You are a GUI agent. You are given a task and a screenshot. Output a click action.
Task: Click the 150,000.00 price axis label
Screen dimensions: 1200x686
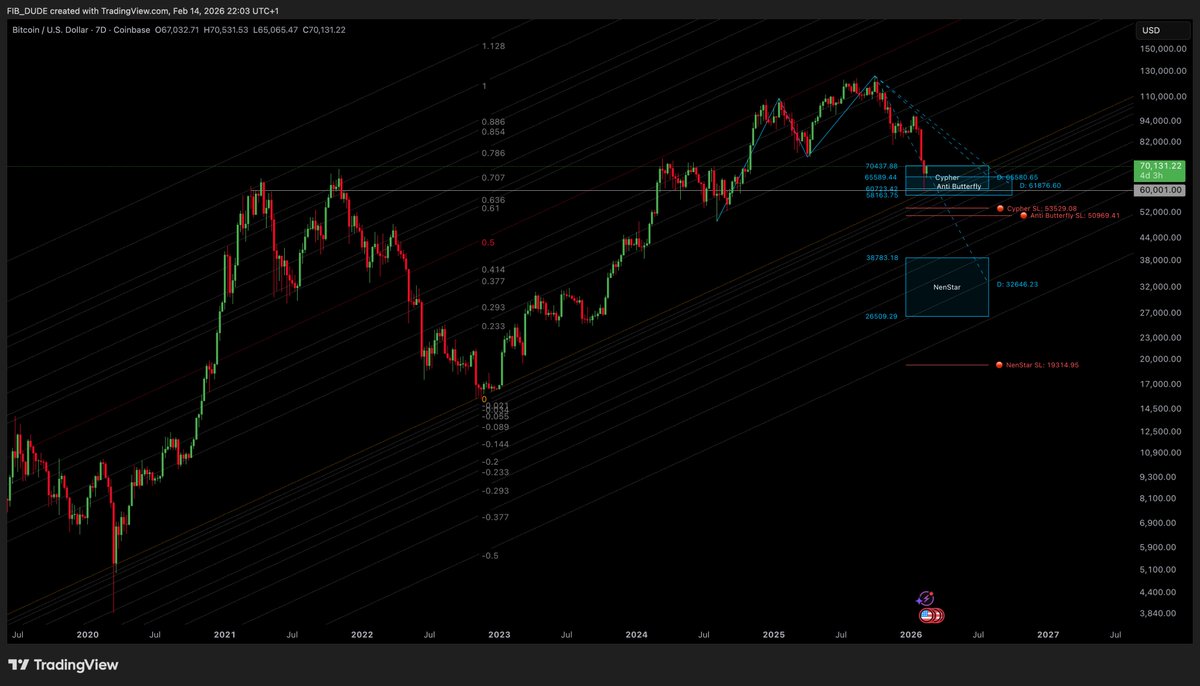(1161, 49)
